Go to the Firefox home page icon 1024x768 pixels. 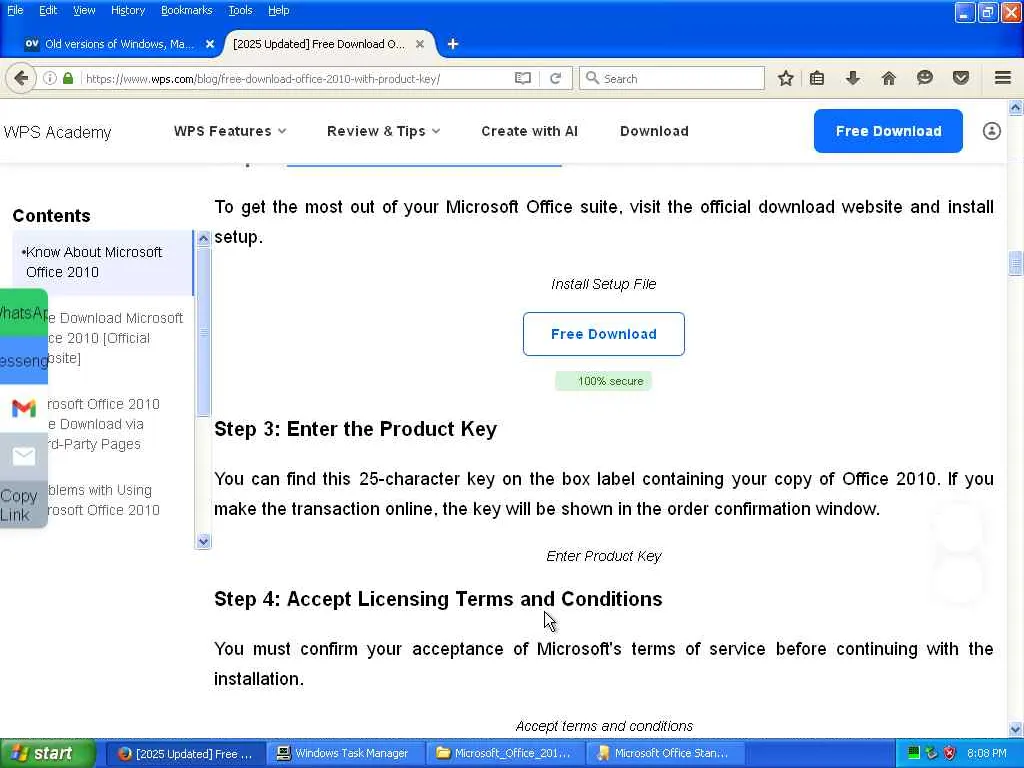click(x=888, y=78)
